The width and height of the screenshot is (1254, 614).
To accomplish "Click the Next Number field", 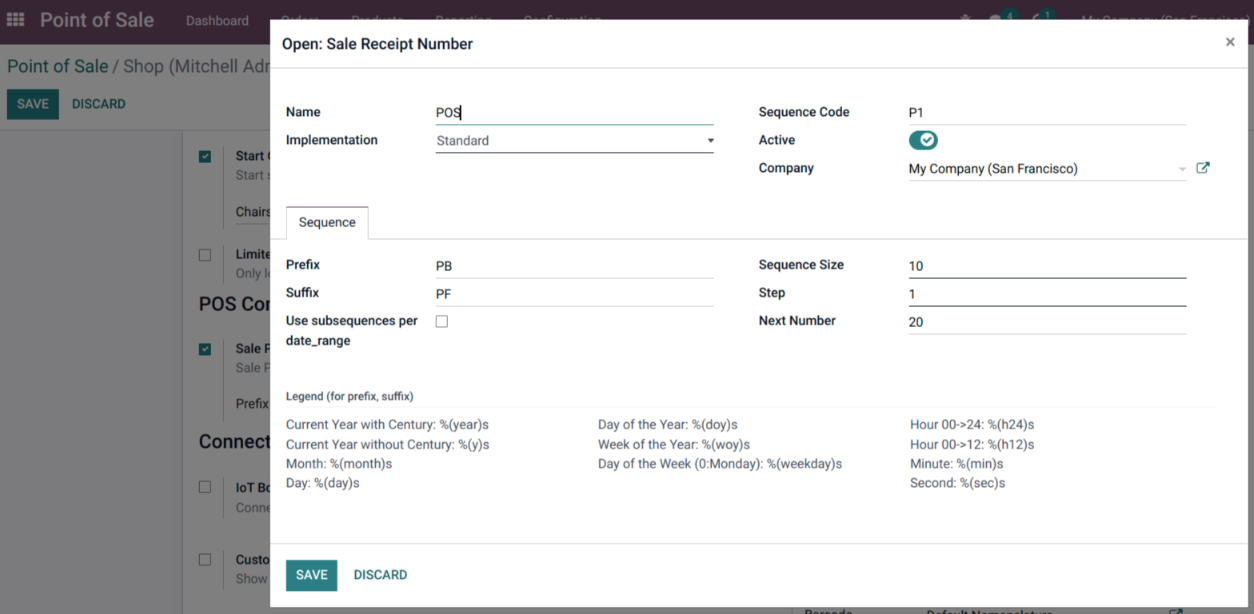I will pyautogui.click(x=1047, y=322).
